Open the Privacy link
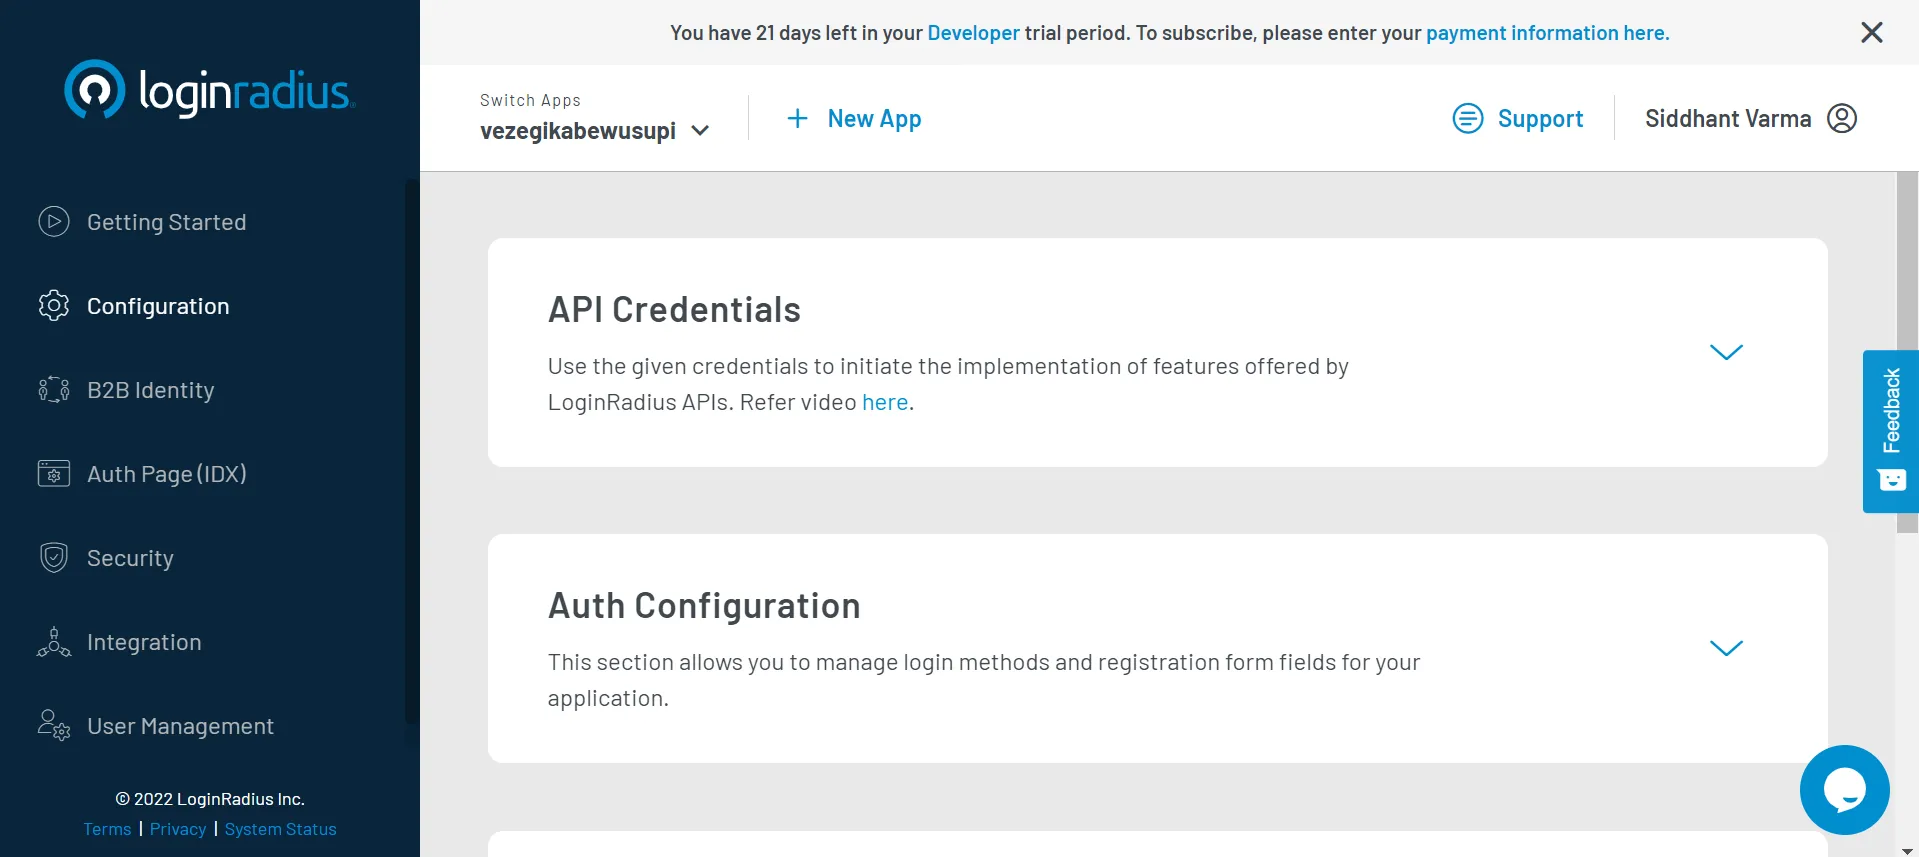Screen dimensions: 1919x857 coord(178,829)
